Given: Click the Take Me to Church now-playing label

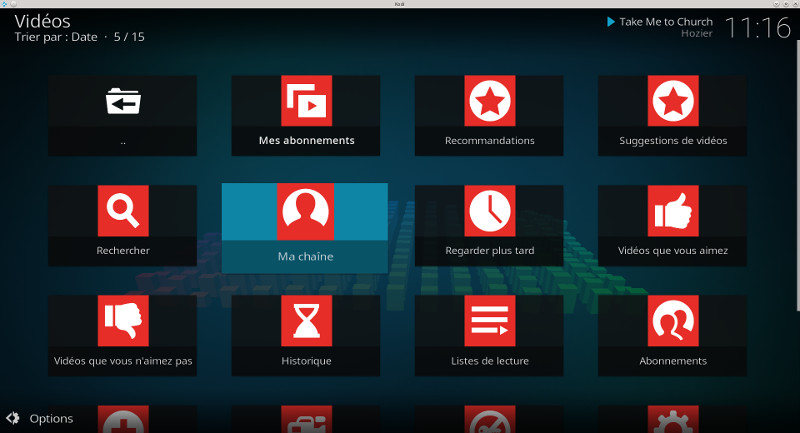Looking at the screenshot, I should pyautogui.click(x=665, y=22).
